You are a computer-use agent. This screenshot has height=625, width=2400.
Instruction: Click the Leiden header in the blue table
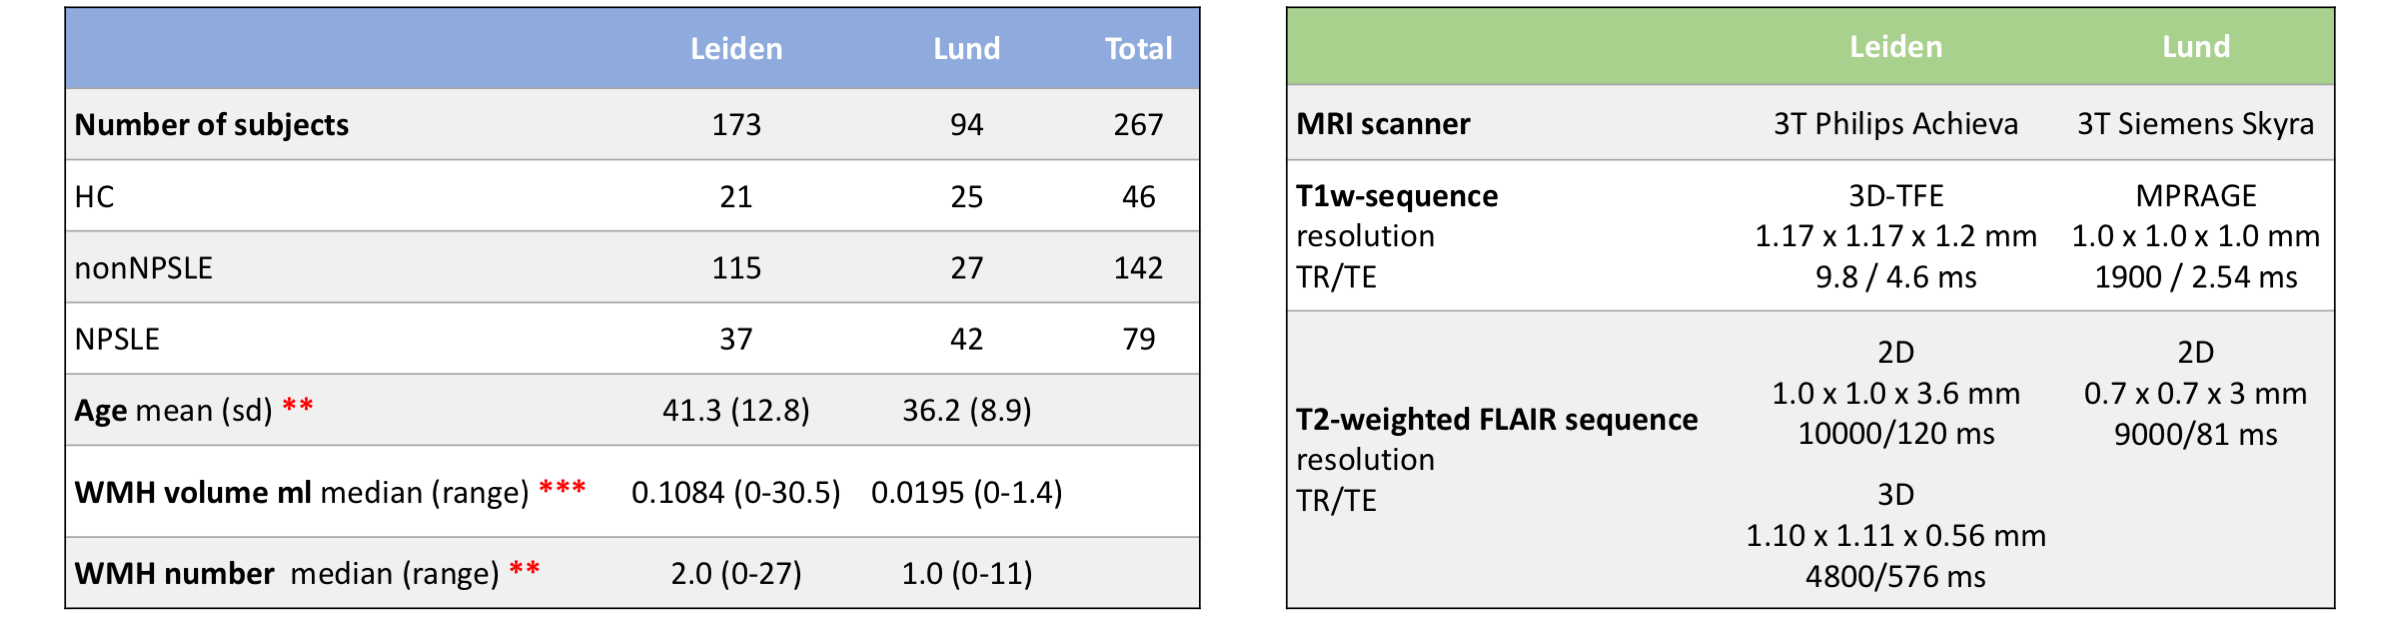pos(736,49)
